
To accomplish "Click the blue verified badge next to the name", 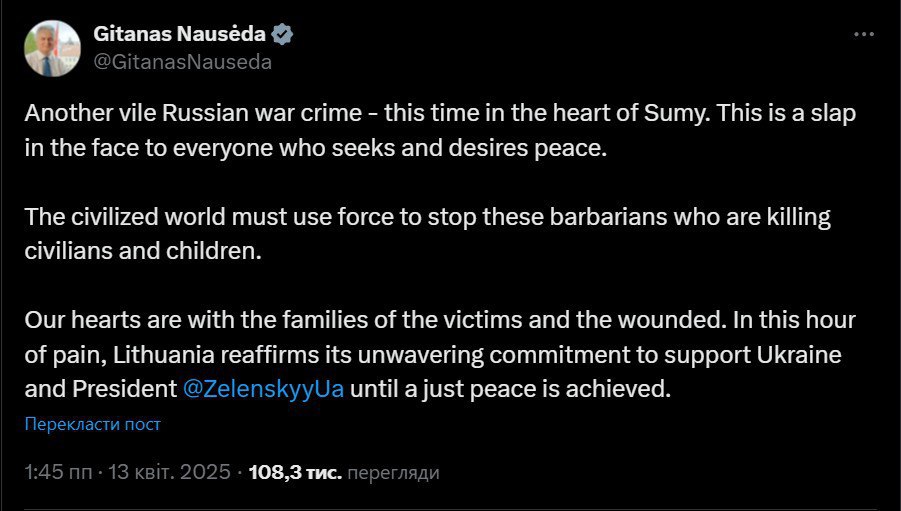I will pos(283,34).
